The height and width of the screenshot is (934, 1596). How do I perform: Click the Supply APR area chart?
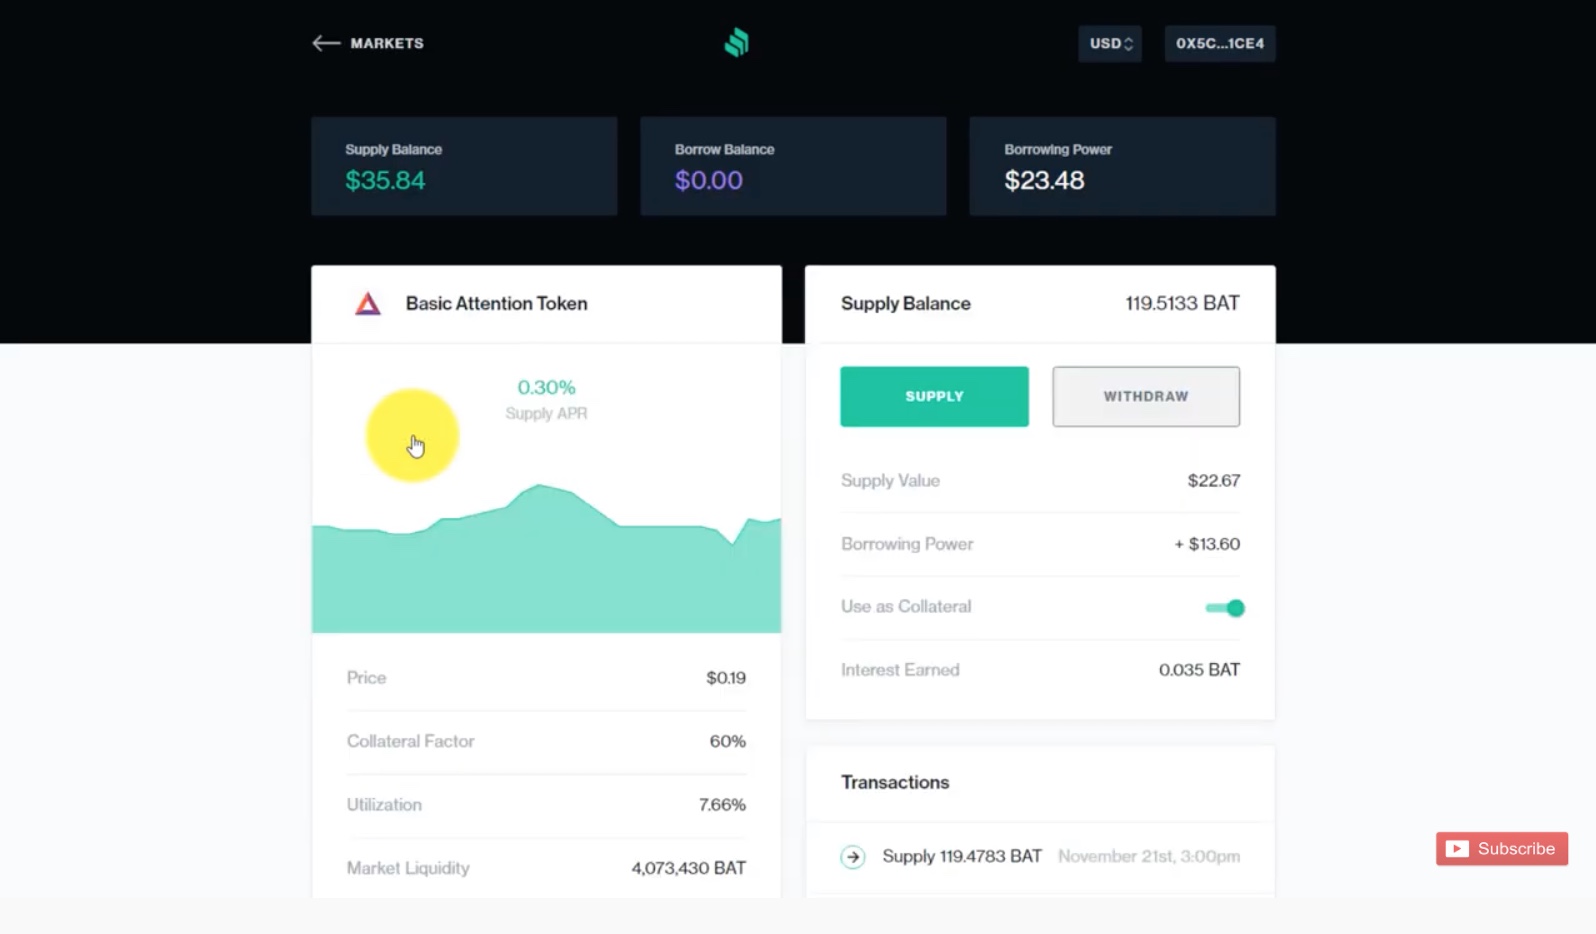pos(546,558)
